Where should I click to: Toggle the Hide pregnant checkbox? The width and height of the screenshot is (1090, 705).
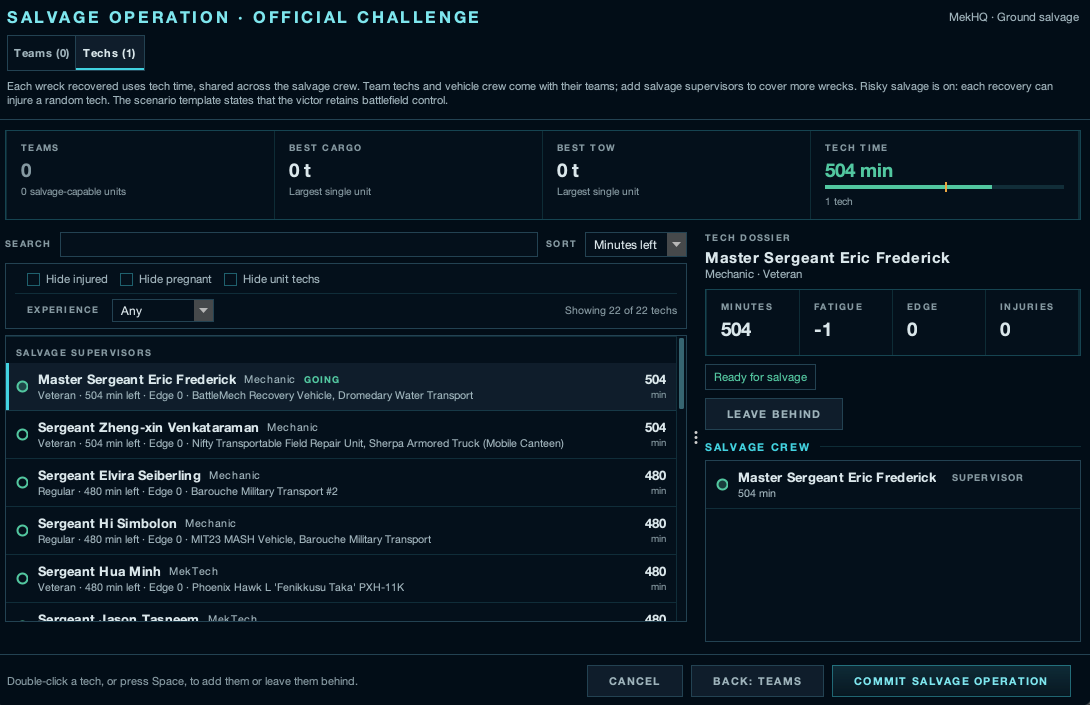click(127, 279)
